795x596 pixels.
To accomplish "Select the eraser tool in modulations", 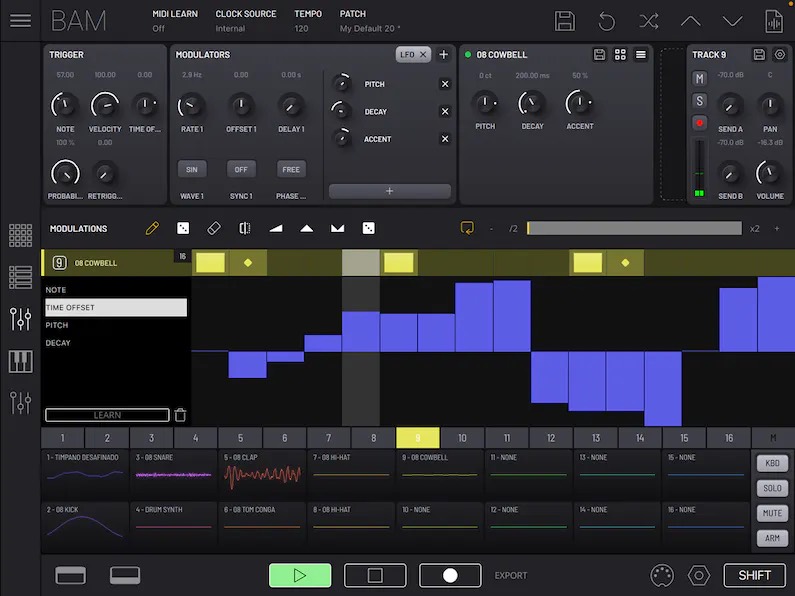I will (213, 228).
